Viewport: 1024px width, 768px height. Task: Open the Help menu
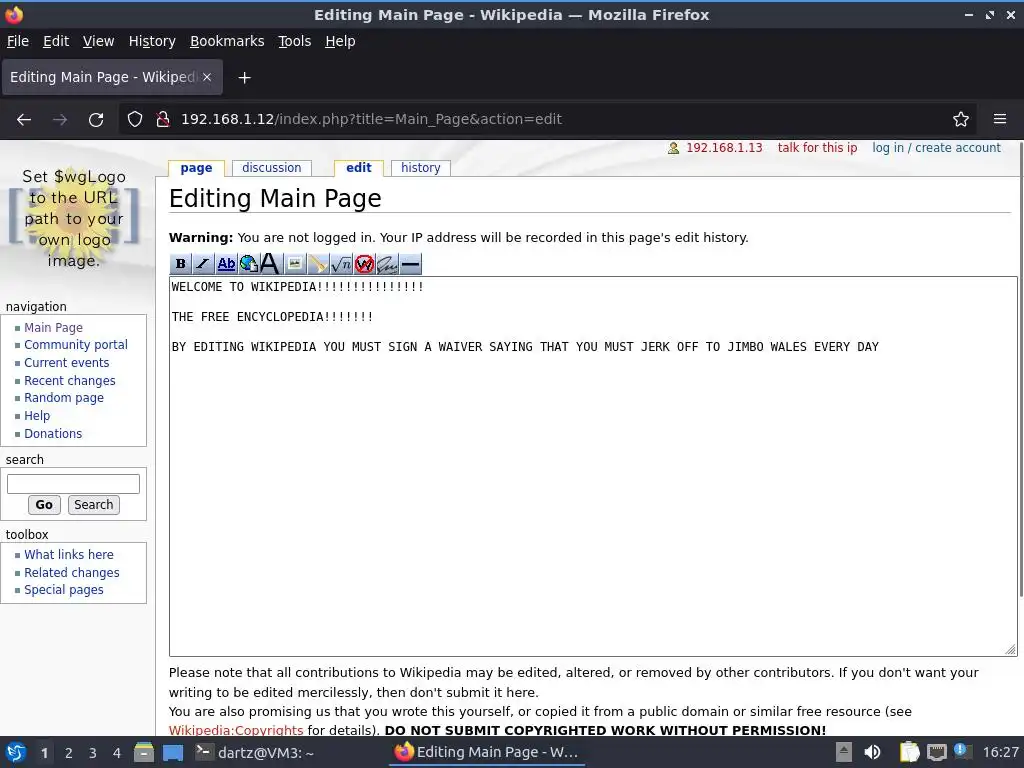coord(340,41)
